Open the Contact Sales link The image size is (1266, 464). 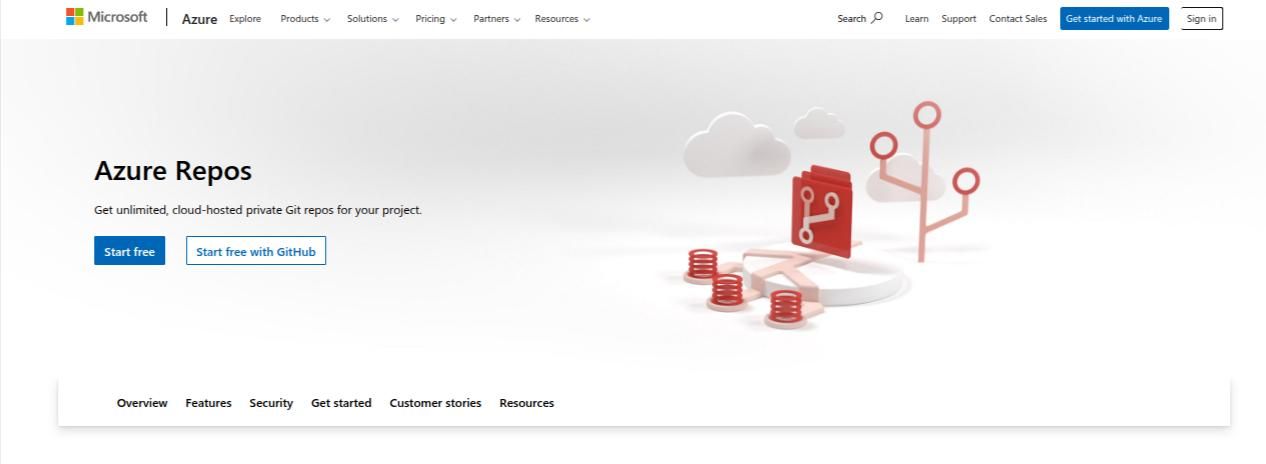click(x=1018, y=19)
